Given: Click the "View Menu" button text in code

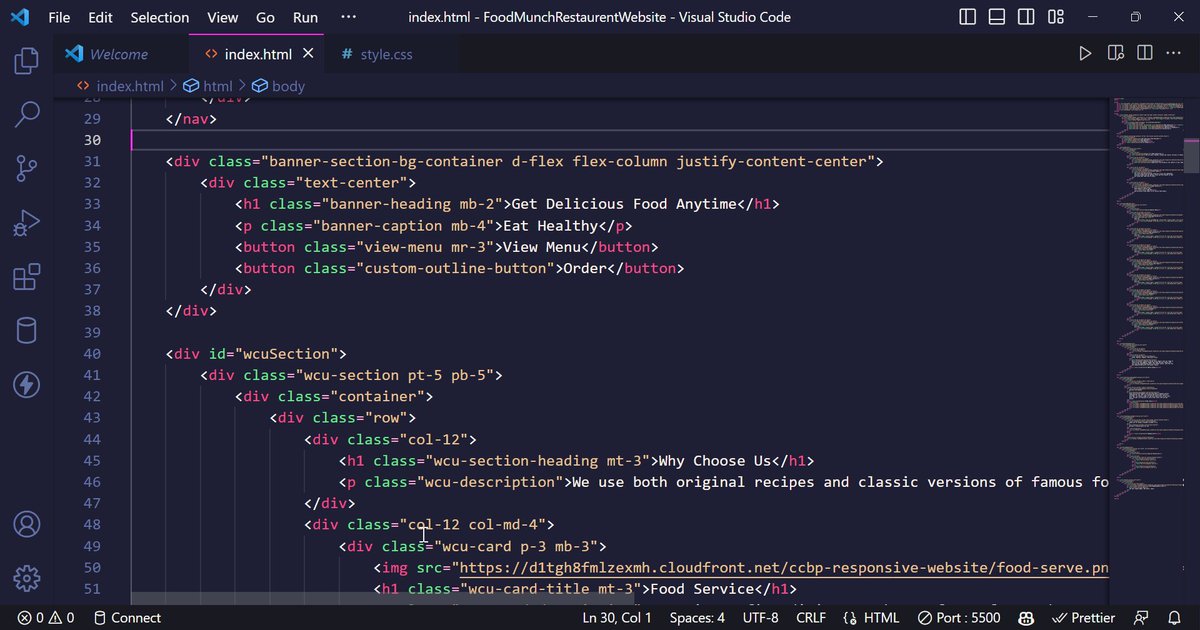Looking at the screenshot, I should click(x=541, y=247).
